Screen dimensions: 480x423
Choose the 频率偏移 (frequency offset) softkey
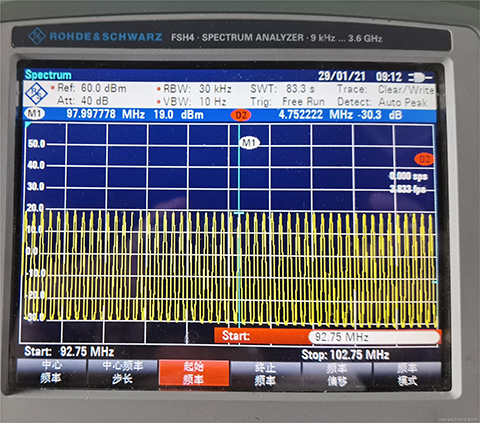coord(337,374)
